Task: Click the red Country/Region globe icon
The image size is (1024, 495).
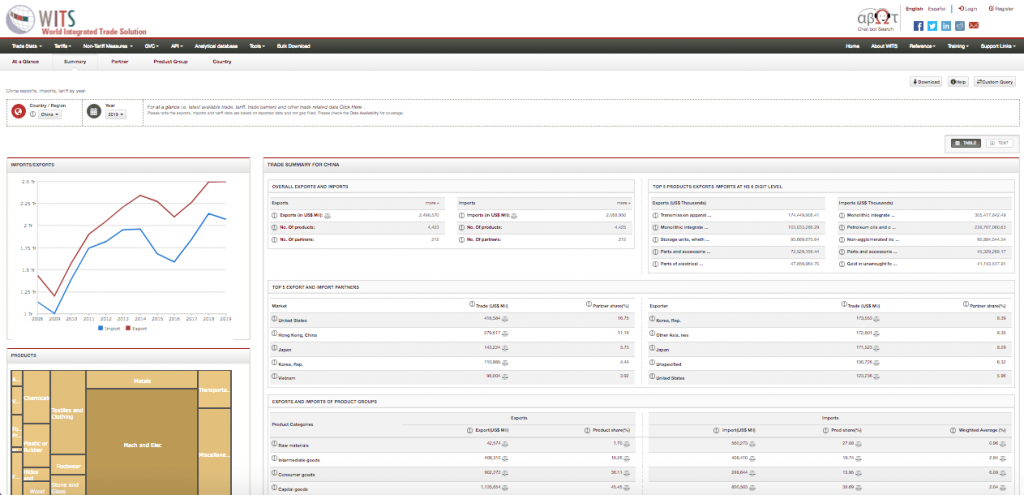Action: (x=20, y=111)
